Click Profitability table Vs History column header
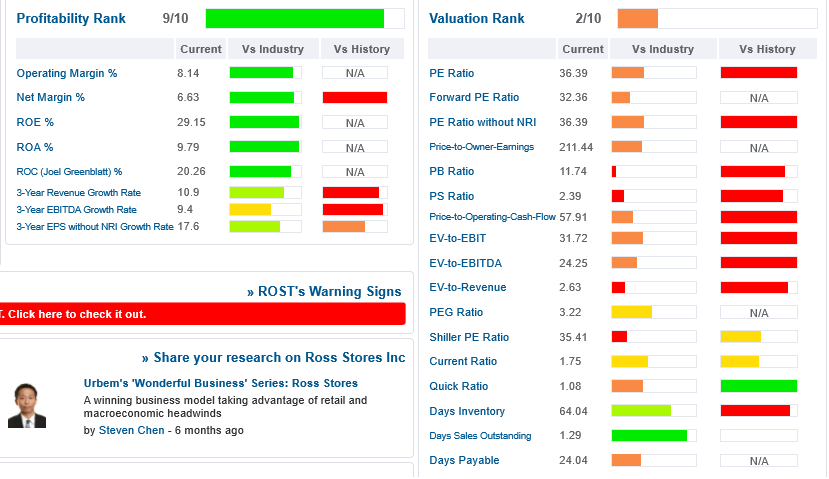Screen dimensions: 829x479 362,49
